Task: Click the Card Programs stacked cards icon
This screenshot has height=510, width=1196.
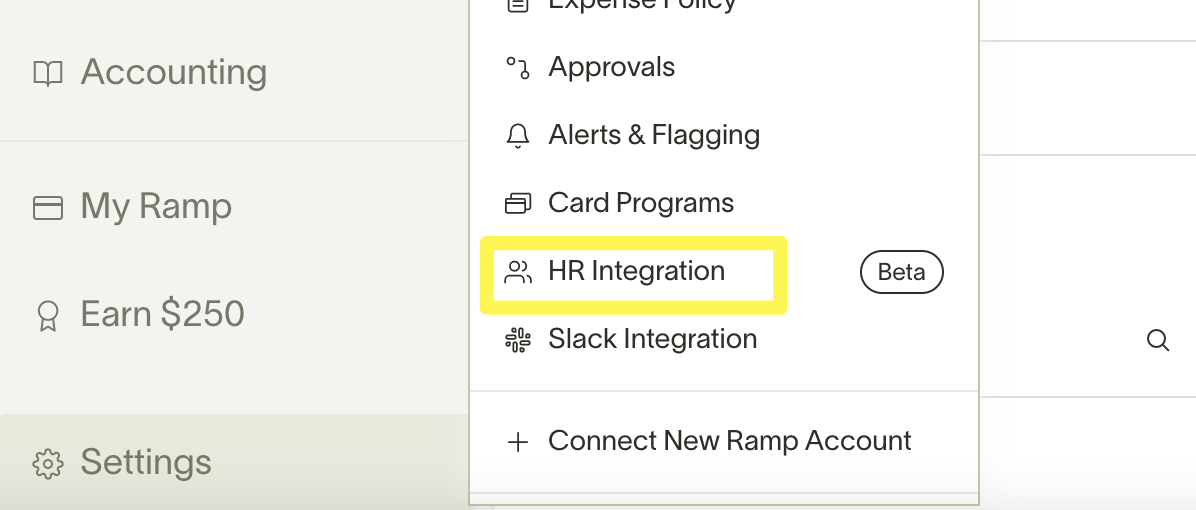Action: 517,204
